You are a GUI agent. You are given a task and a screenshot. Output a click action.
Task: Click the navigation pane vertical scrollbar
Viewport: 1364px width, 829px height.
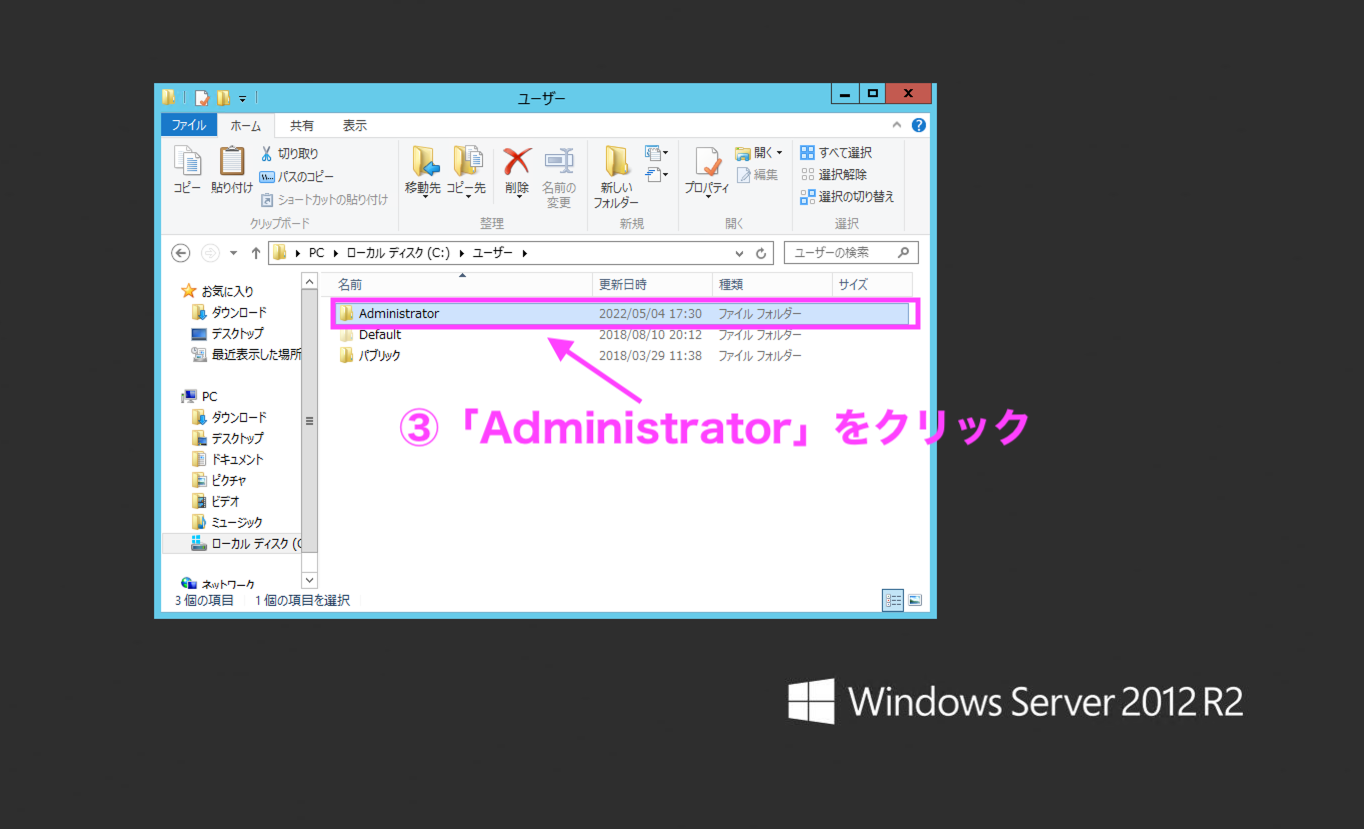coord(309,420)
